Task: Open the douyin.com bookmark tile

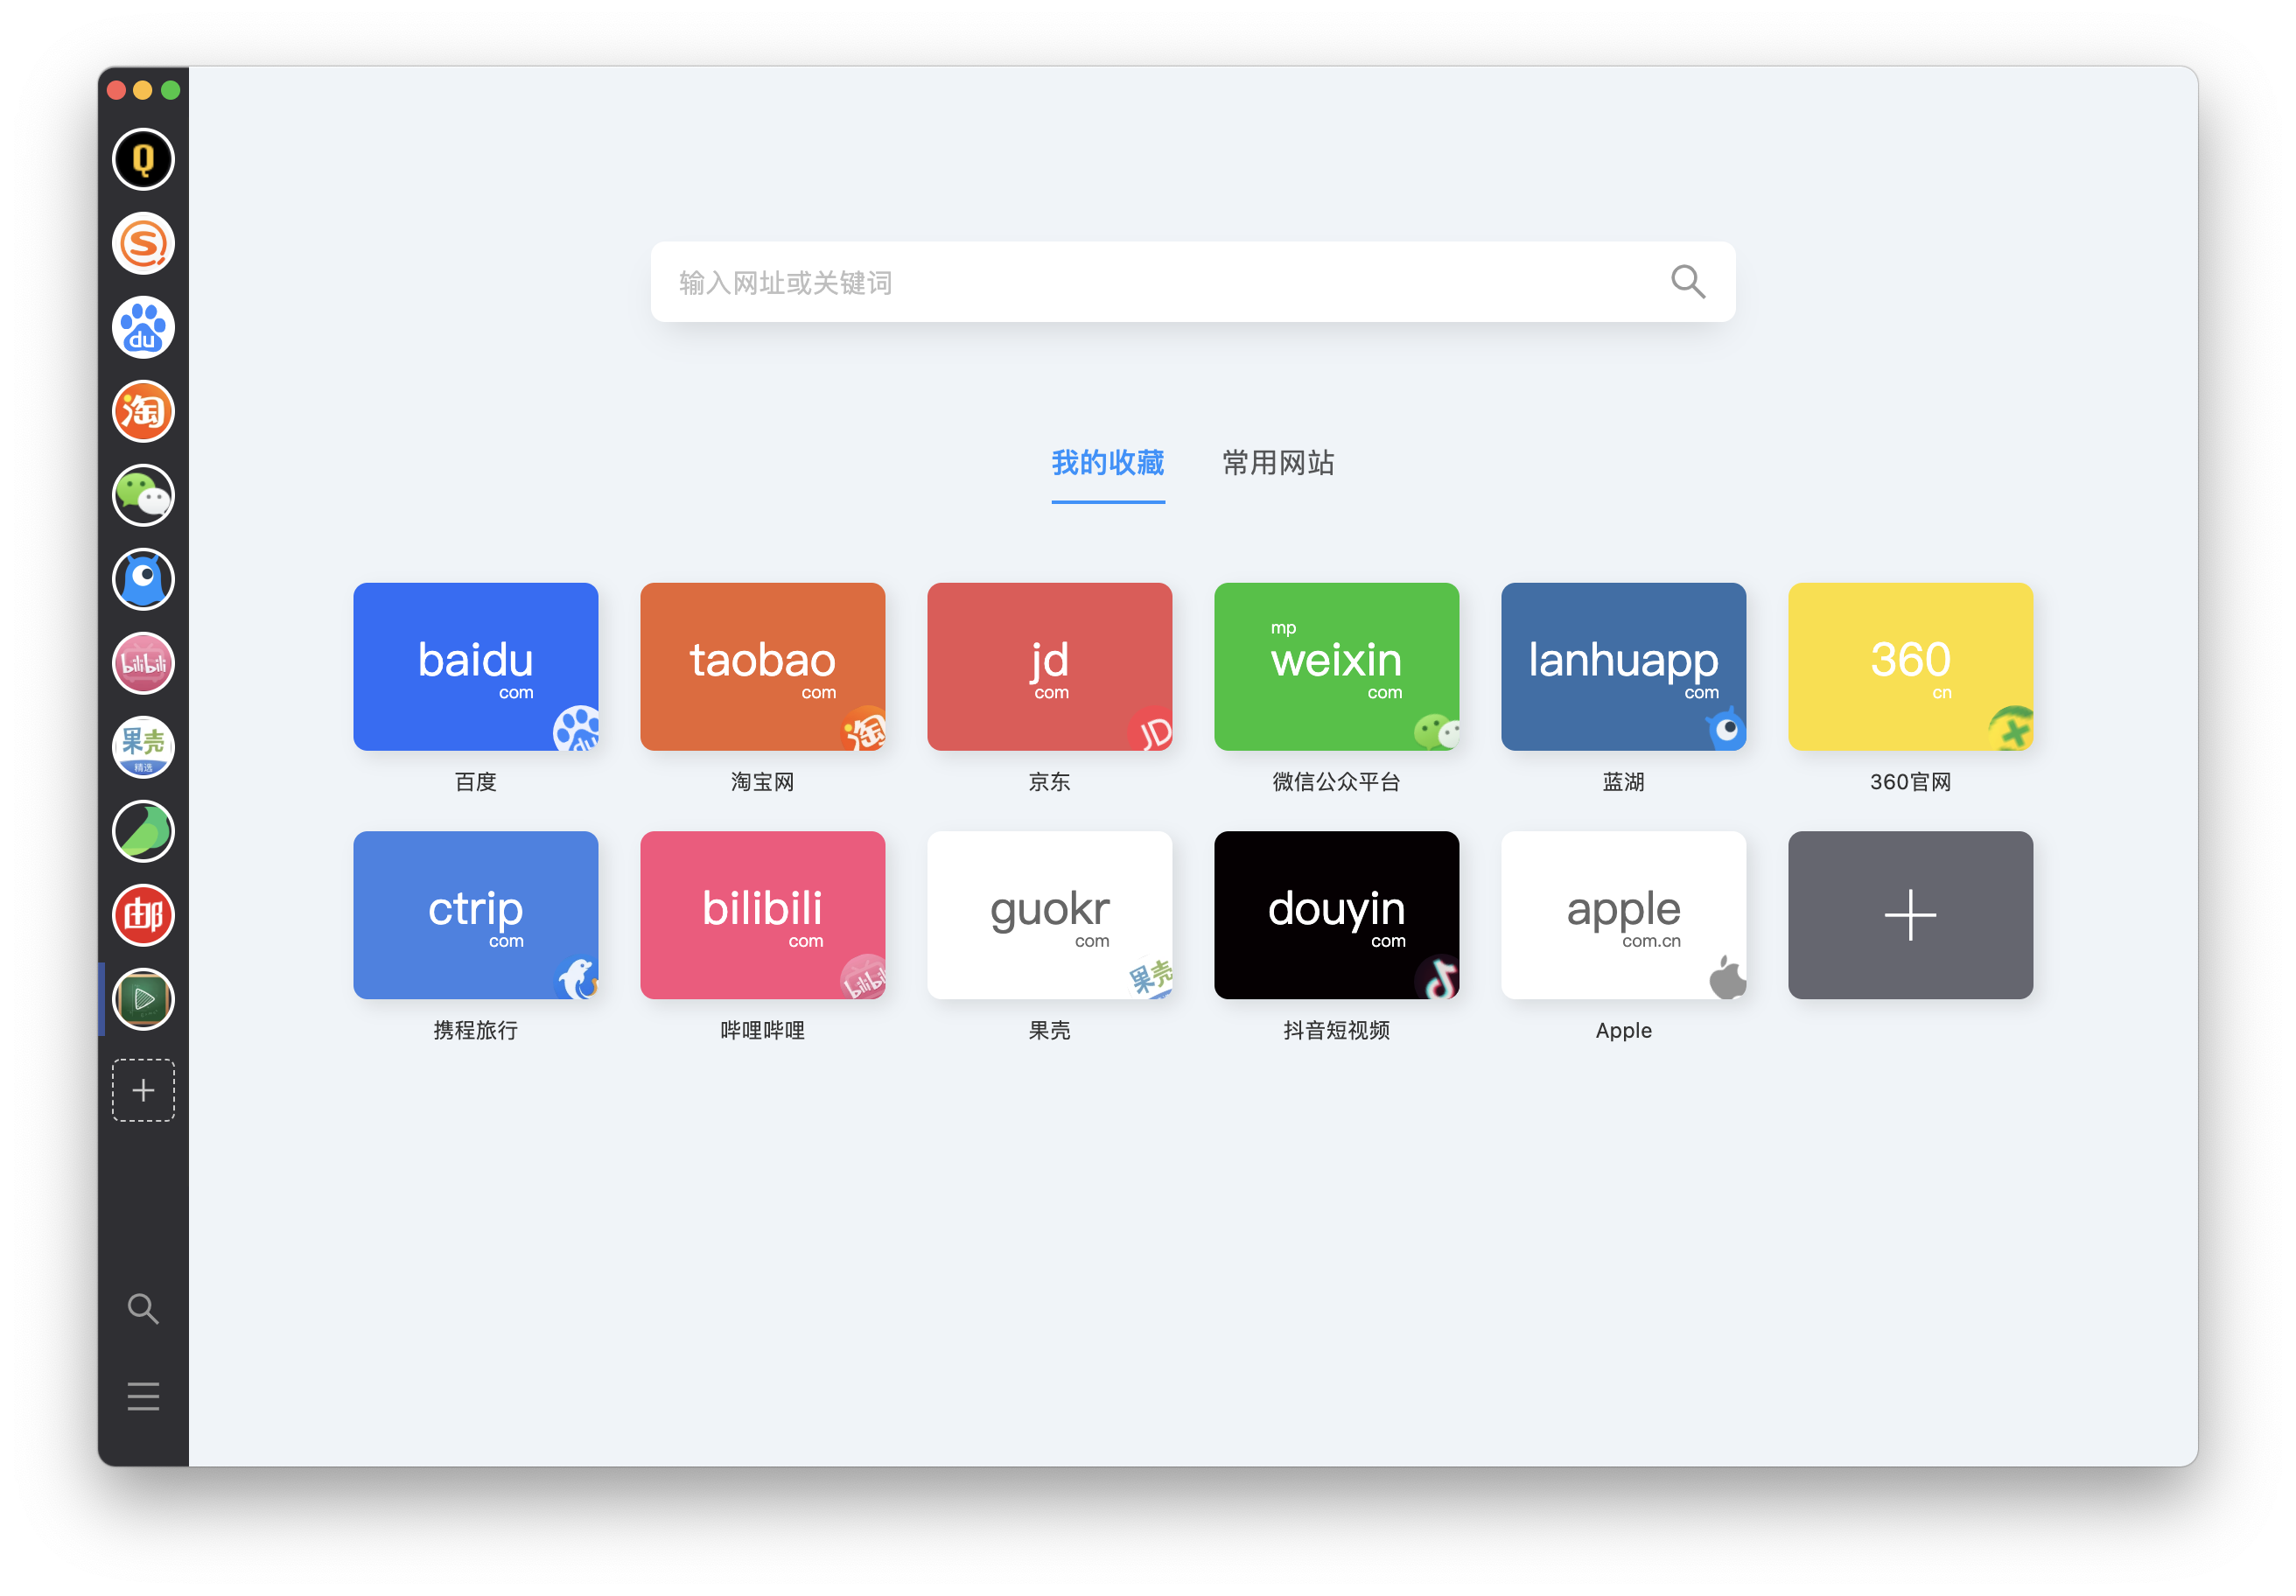Action: coord(1336,914)
